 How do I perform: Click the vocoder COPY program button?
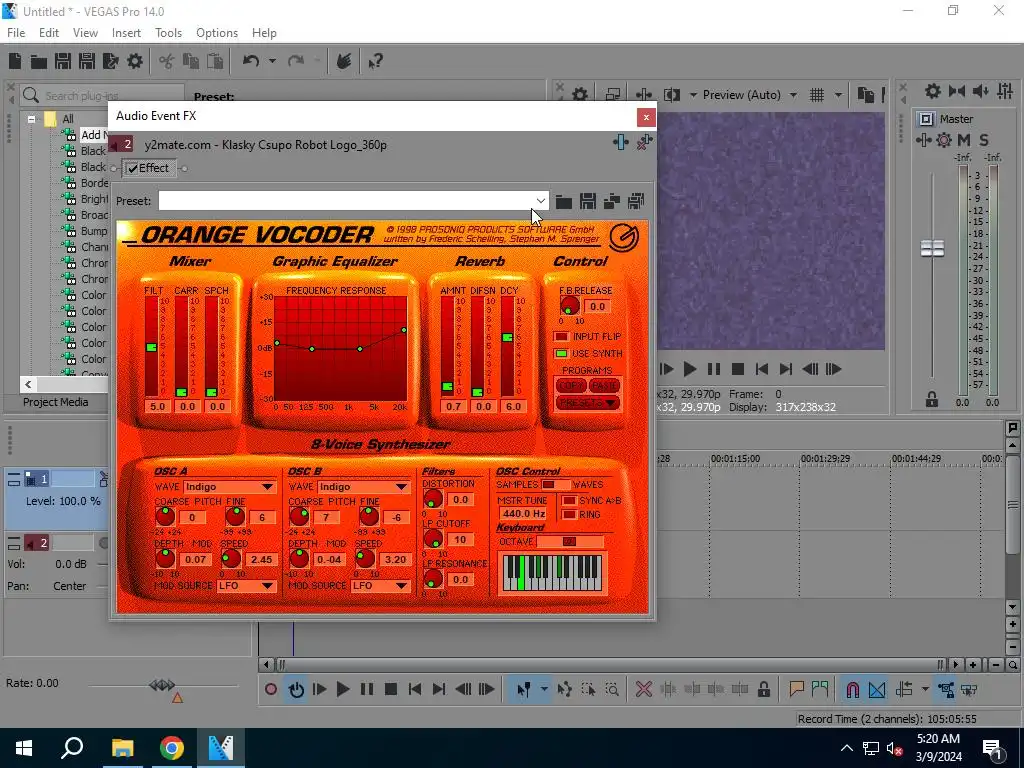(x=571, y=386)
